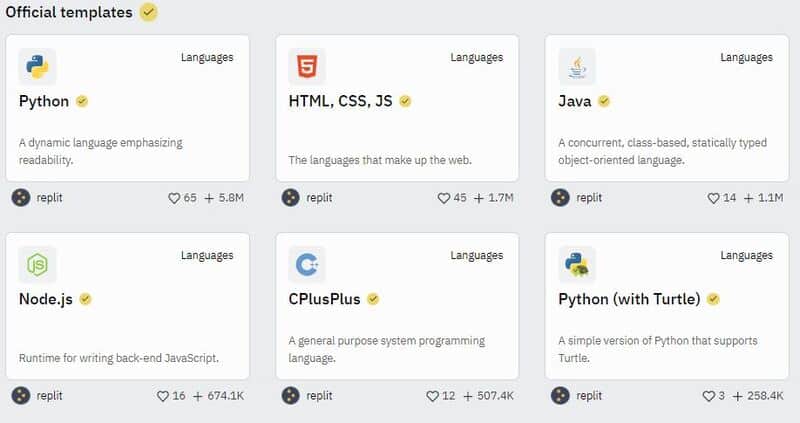This screenshot has height=423, width=800.
Task: Click 'A general purpose system programming language' text
Action: point(387,350)
